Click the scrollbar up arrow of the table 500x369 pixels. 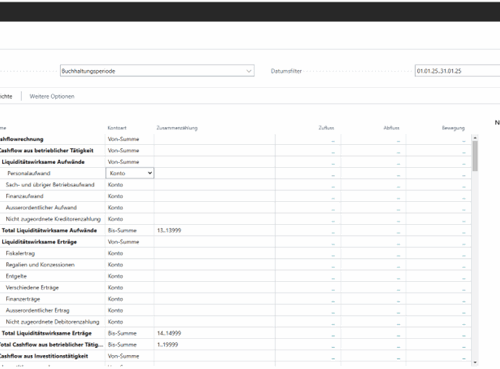475,138
